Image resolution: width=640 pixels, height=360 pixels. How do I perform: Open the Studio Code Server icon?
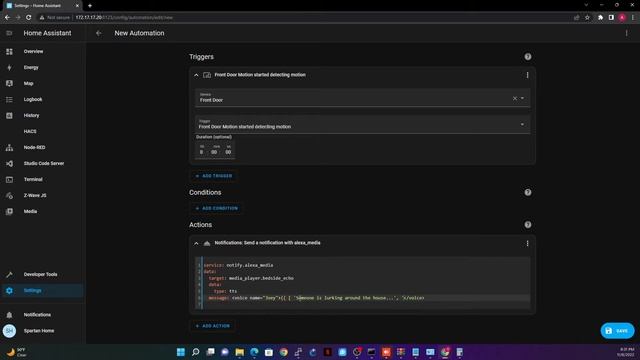[9, 163]
